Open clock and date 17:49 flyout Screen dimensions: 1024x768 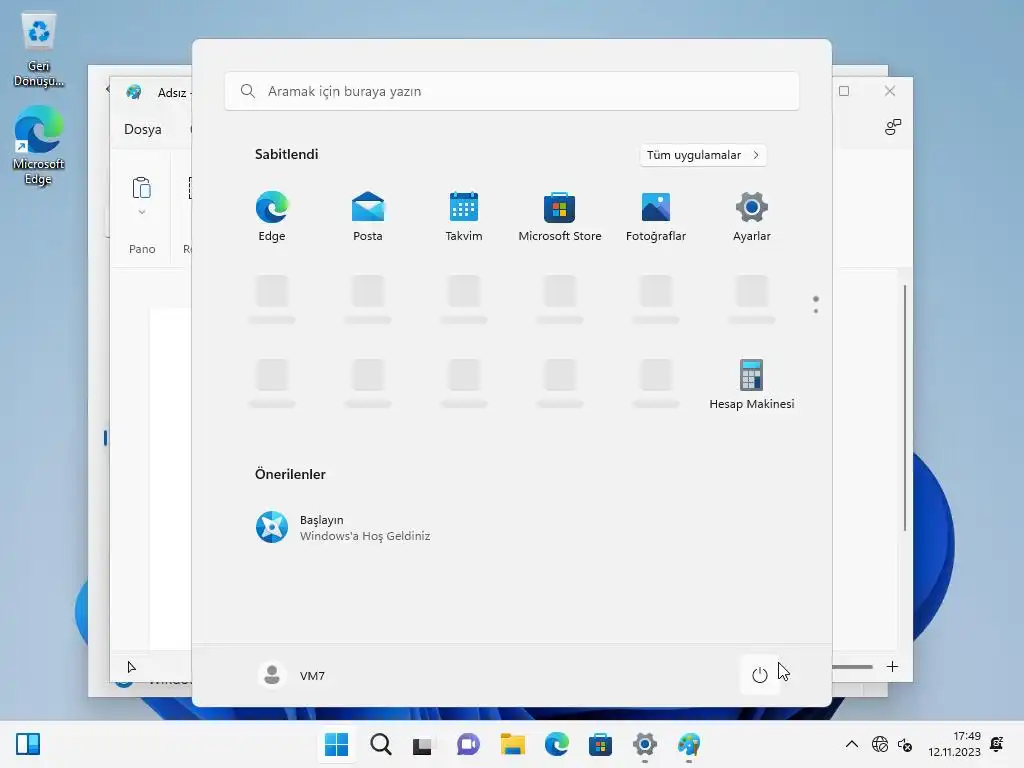point(954,744)
